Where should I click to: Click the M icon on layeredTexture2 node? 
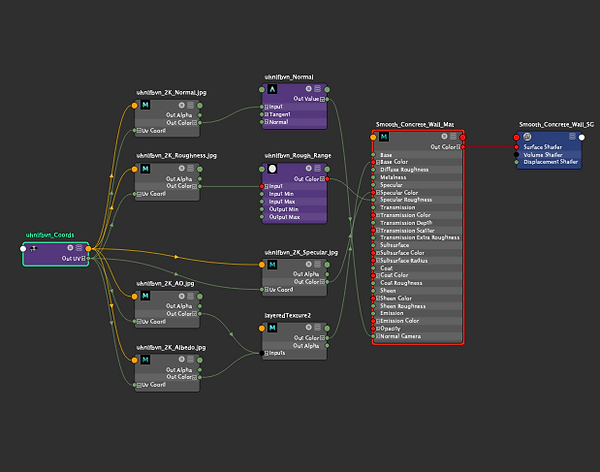[272, 328]
